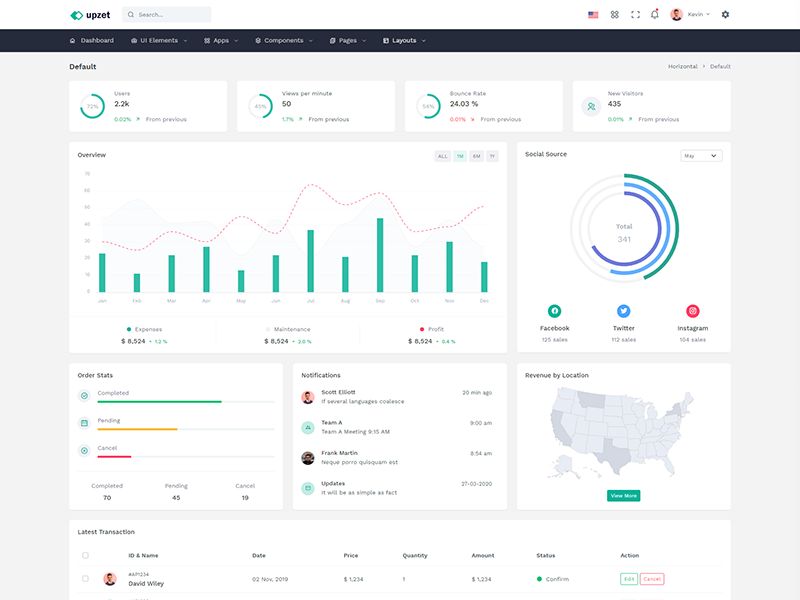This screenshot has height=600, width=800.
Task: Click the Jul bar in Overview chart
Action: coord(310,261)
